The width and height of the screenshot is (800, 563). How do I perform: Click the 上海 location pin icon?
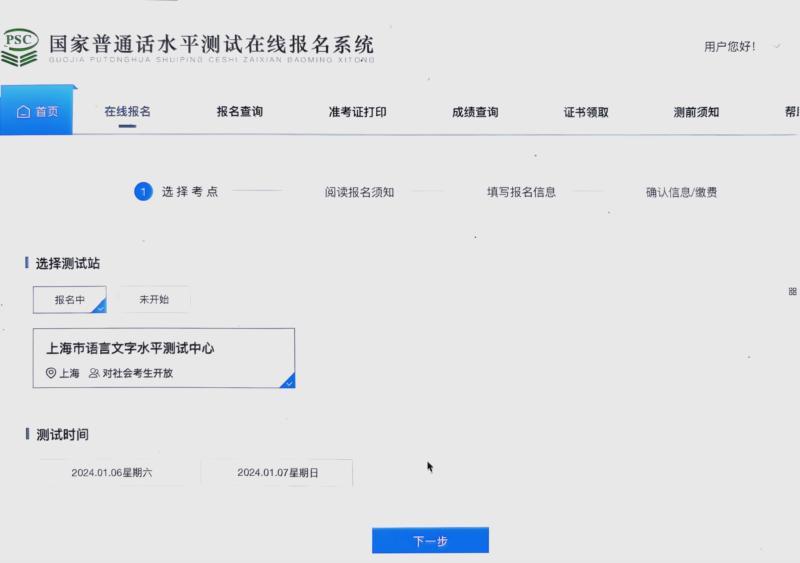tap(51, 373)
